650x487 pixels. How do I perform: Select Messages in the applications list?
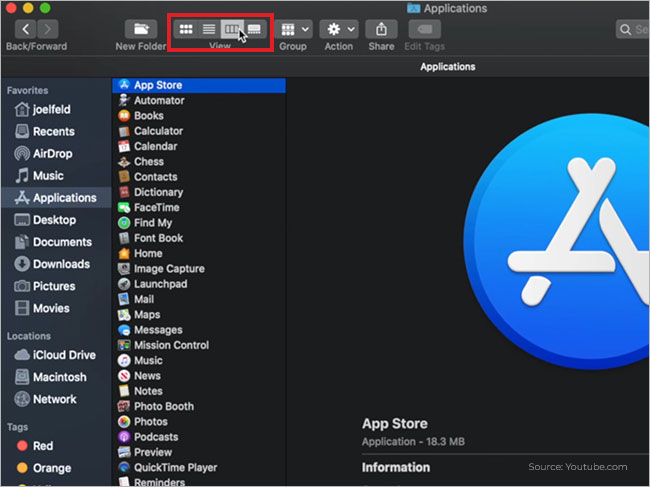click(x=199, y=330)
